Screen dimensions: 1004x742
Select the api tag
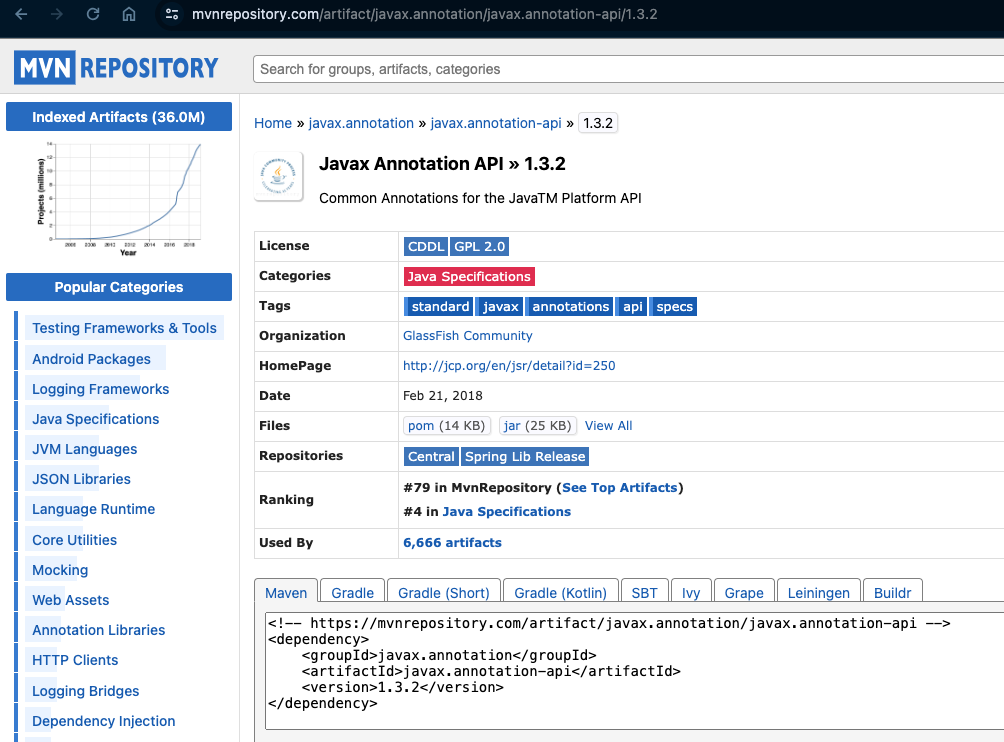coord(632,307)
